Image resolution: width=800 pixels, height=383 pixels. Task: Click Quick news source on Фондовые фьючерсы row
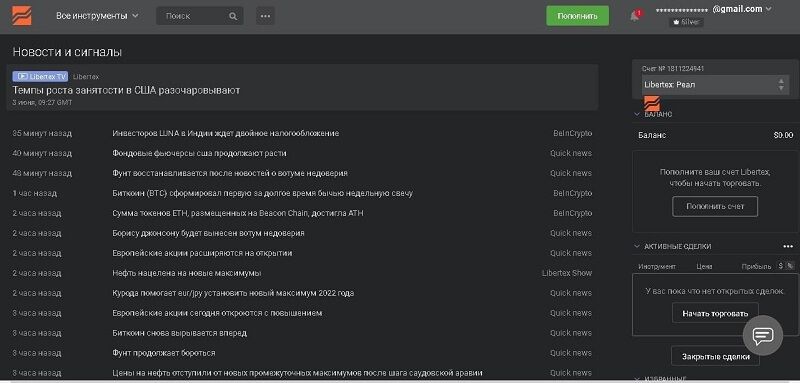coord(571,153)
